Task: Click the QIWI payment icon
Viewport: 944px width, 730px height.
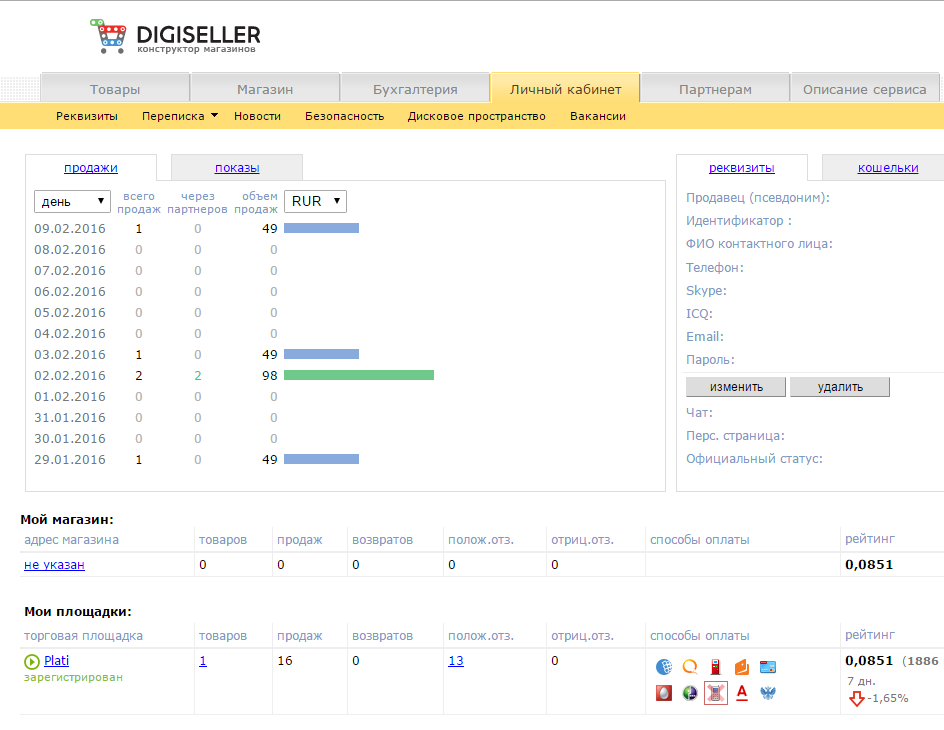Action: [689, 667]
